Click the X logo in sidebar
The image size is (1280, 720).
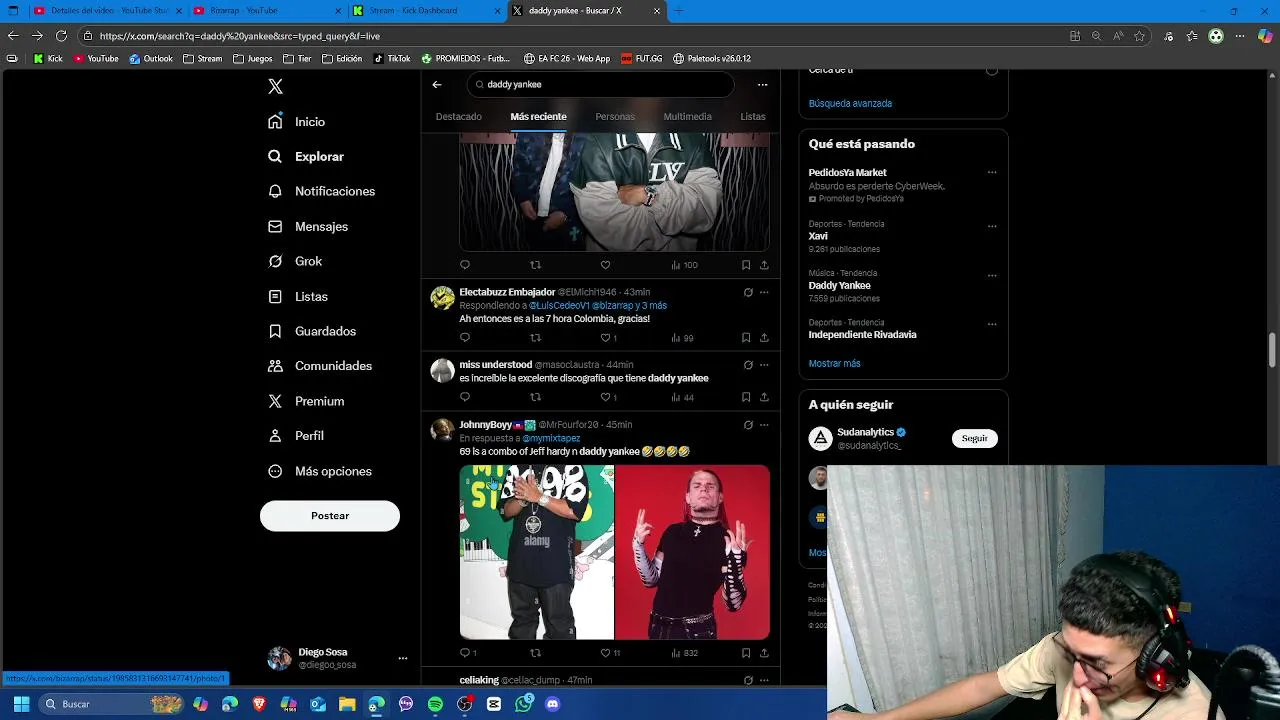[x=275, y=87]
